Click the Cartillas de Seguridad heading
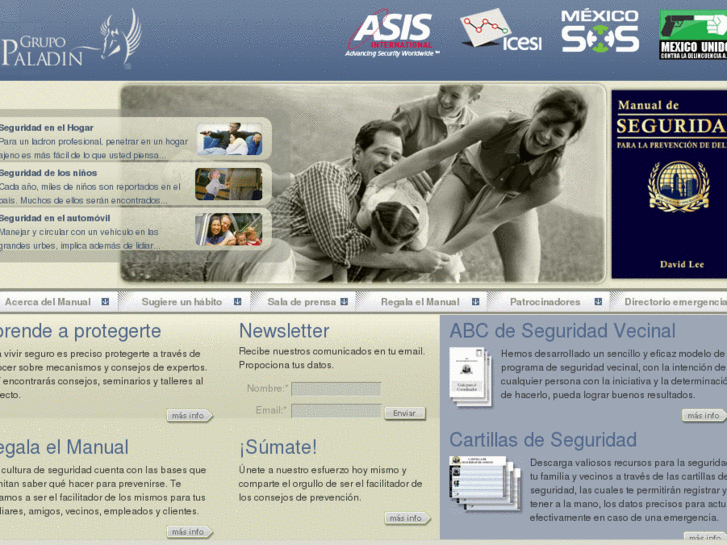The height and width of the screenshot is (545, 727). 543,440
